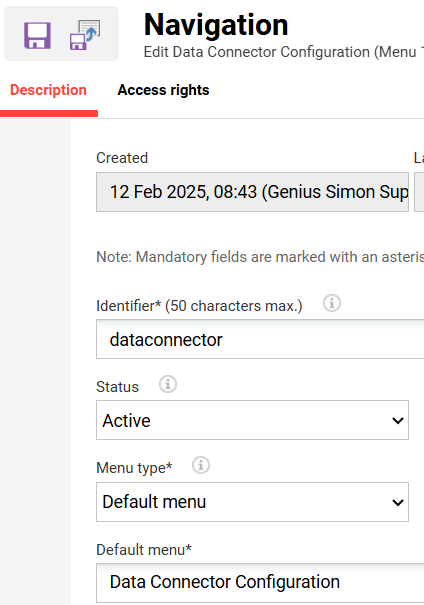Screen dimensions: 424x605
Task: Open the Menu type dropdown showing Default menu
Action: [252, 502]
